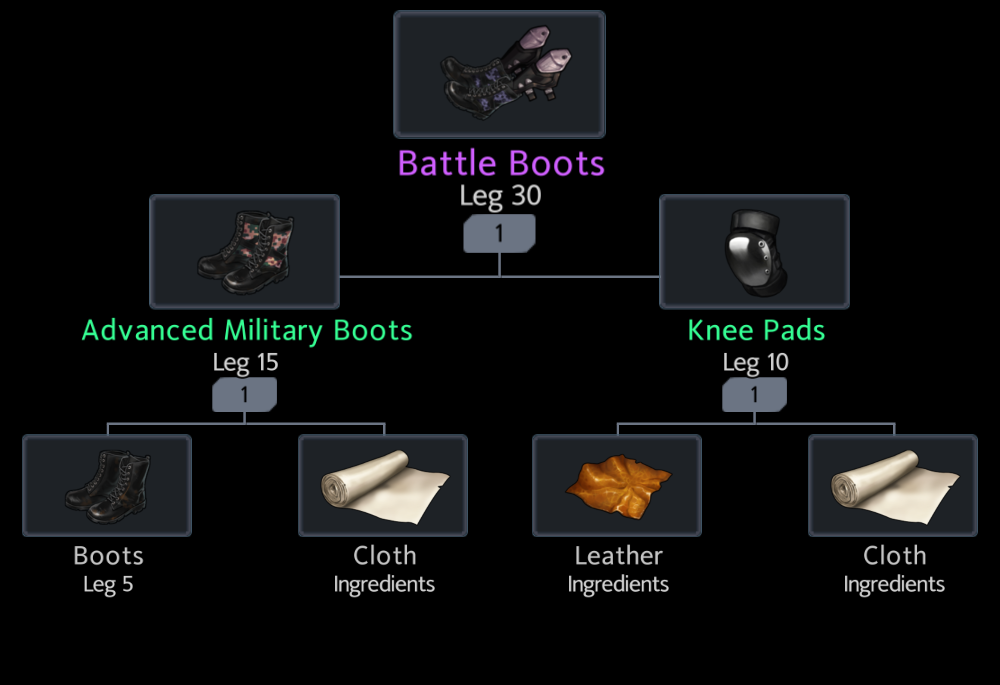Click the Advanced Military Boots icon

[244, 251]
